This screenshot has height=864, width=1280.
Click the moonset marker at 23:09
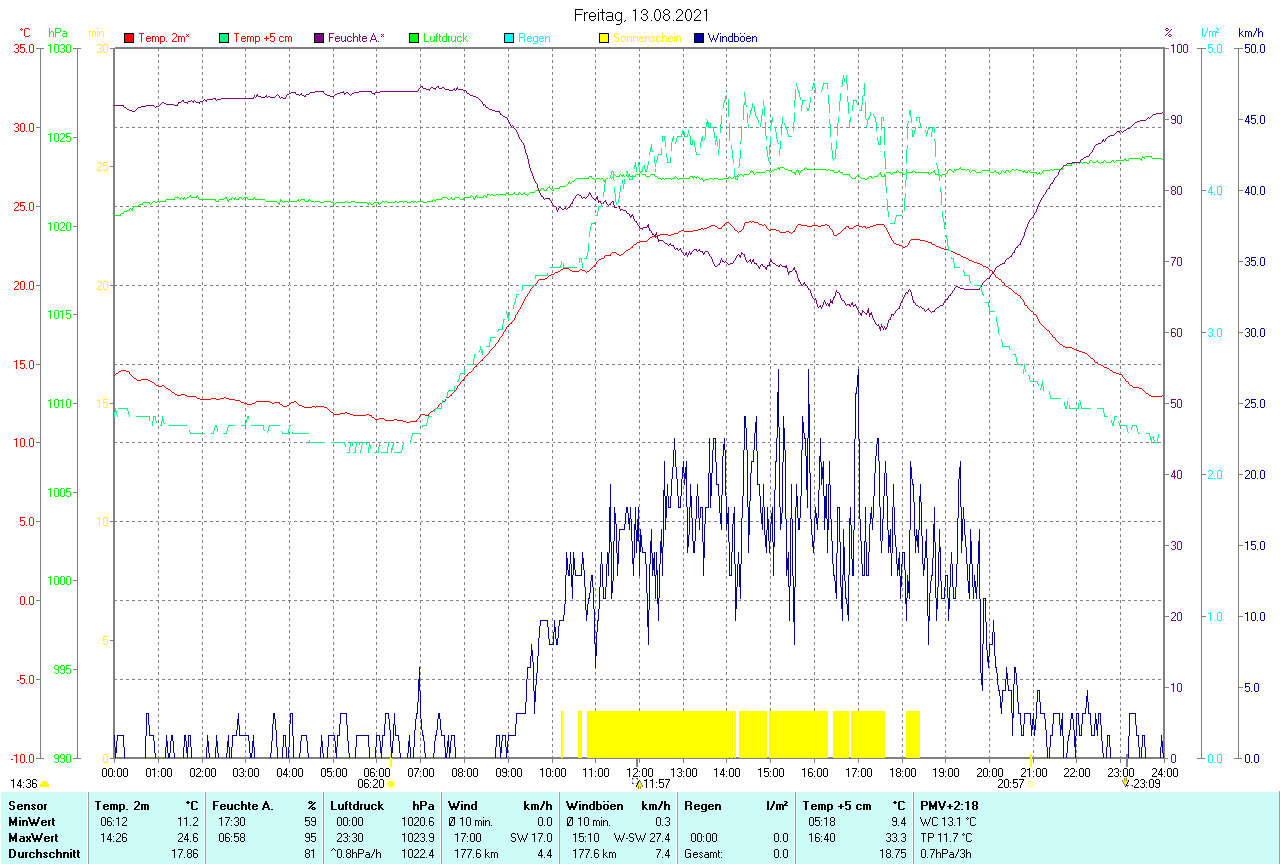[1126, 784]
